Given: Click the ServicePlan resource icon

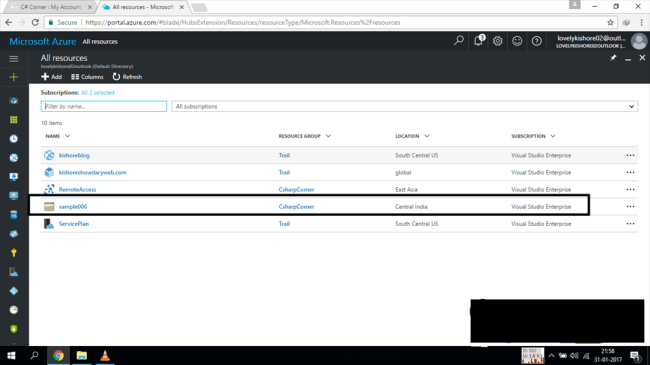Looking at the screenshot, I should pyautogui.click(x=49, y=224).
